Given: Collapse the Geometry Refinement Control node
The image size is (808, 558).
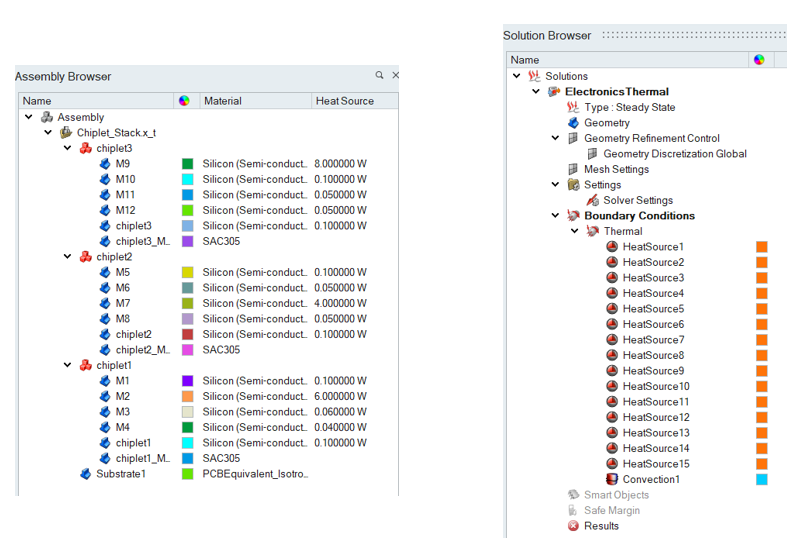Looking at the screenshot, I should 556,139.
